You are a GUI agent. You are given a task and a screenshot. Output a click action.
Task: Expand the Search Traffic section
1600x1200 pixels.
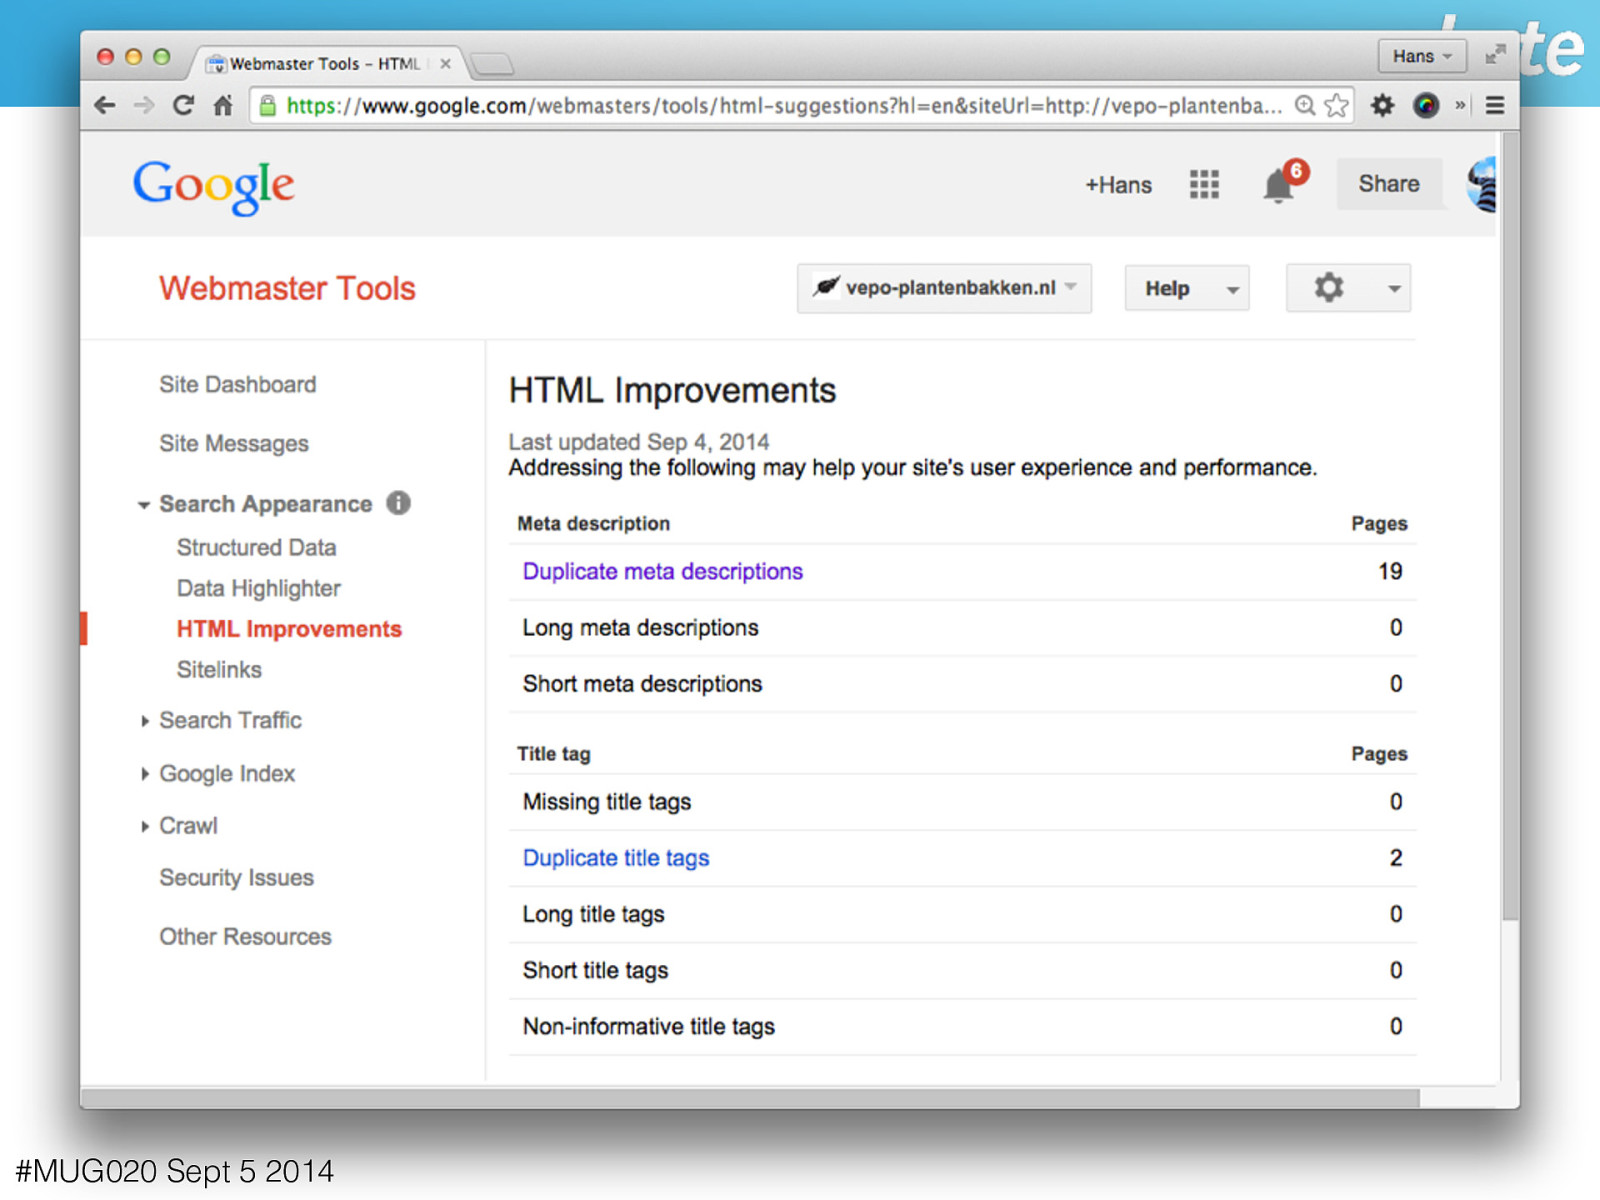(144, 721)
